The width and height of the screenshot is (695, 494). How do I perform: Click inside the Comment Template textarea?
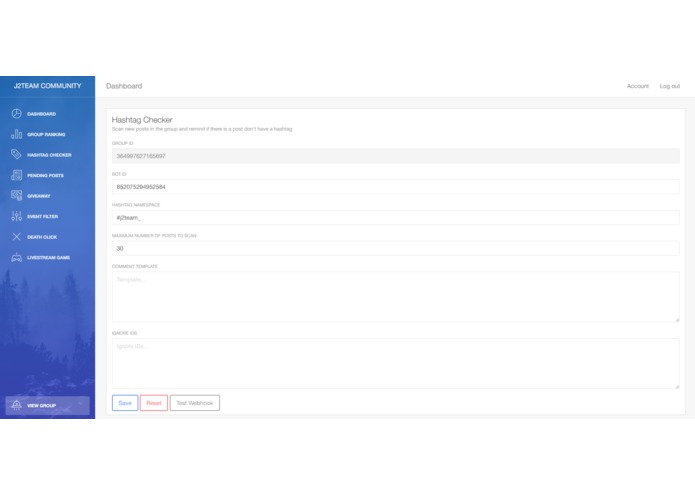pos(395,297)
